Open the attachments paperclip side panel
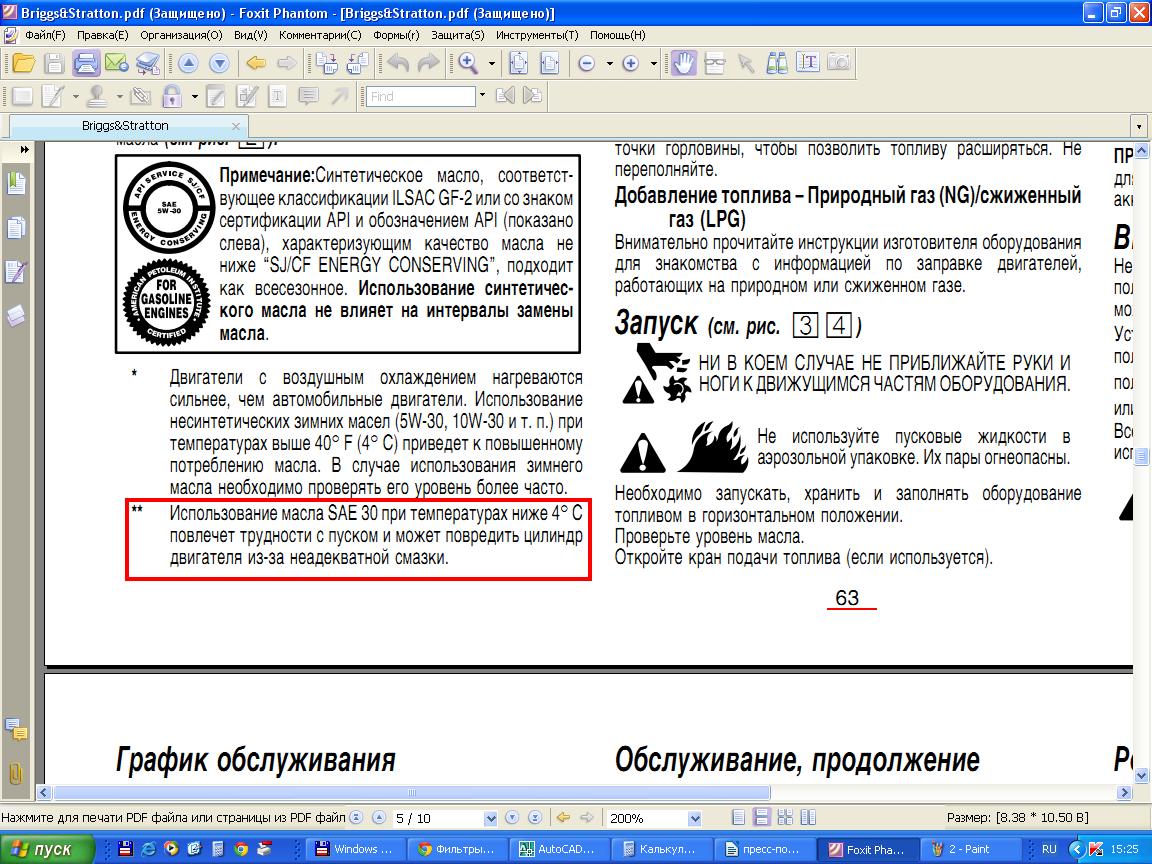Image resolution: width=1152 pixels, height=864 pixels. point(16,773)
